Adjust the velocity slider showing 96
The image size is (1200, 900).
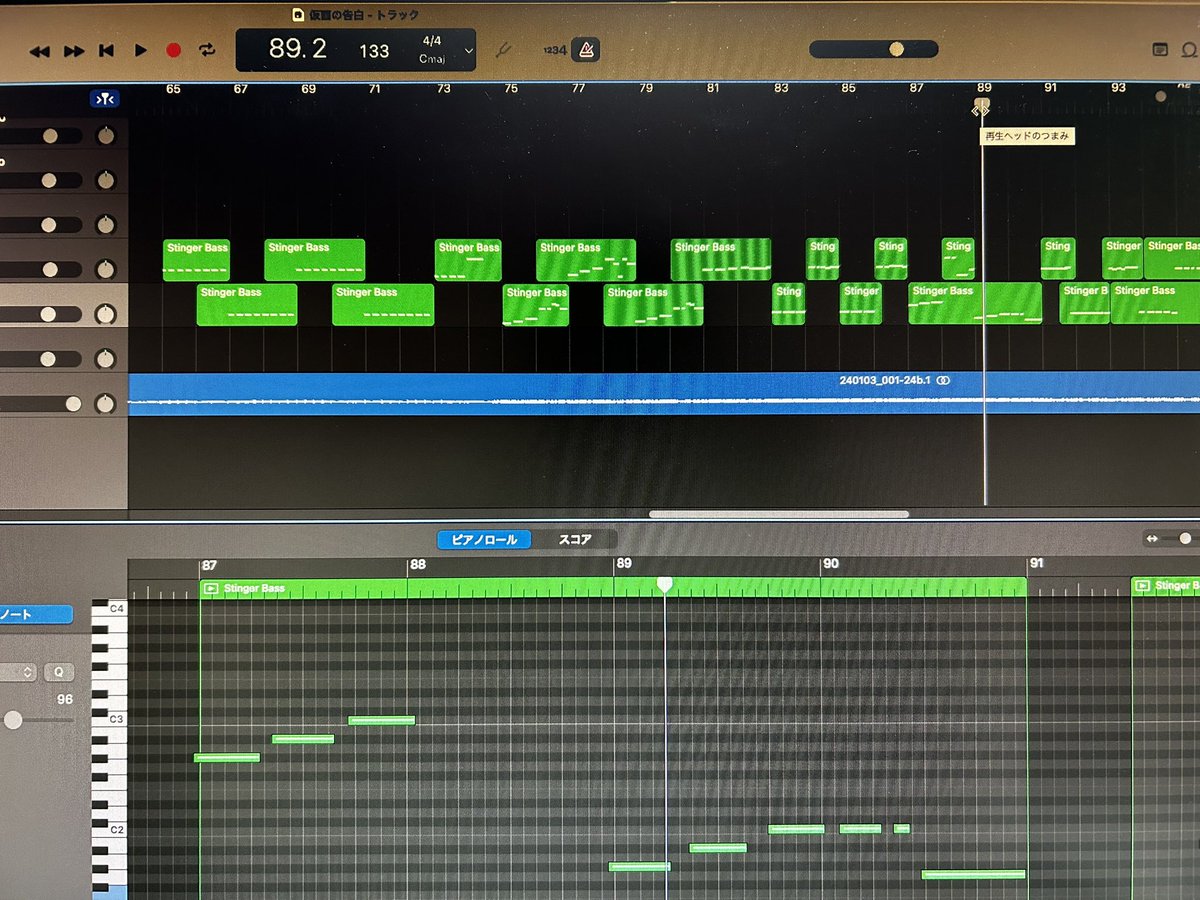[37, 720]
